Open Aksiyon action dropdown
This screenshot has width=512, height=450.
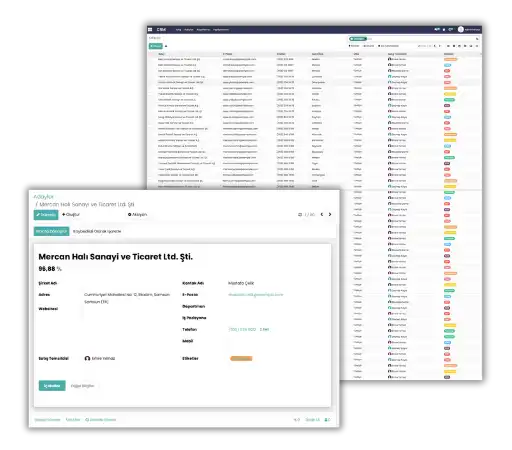137,214
